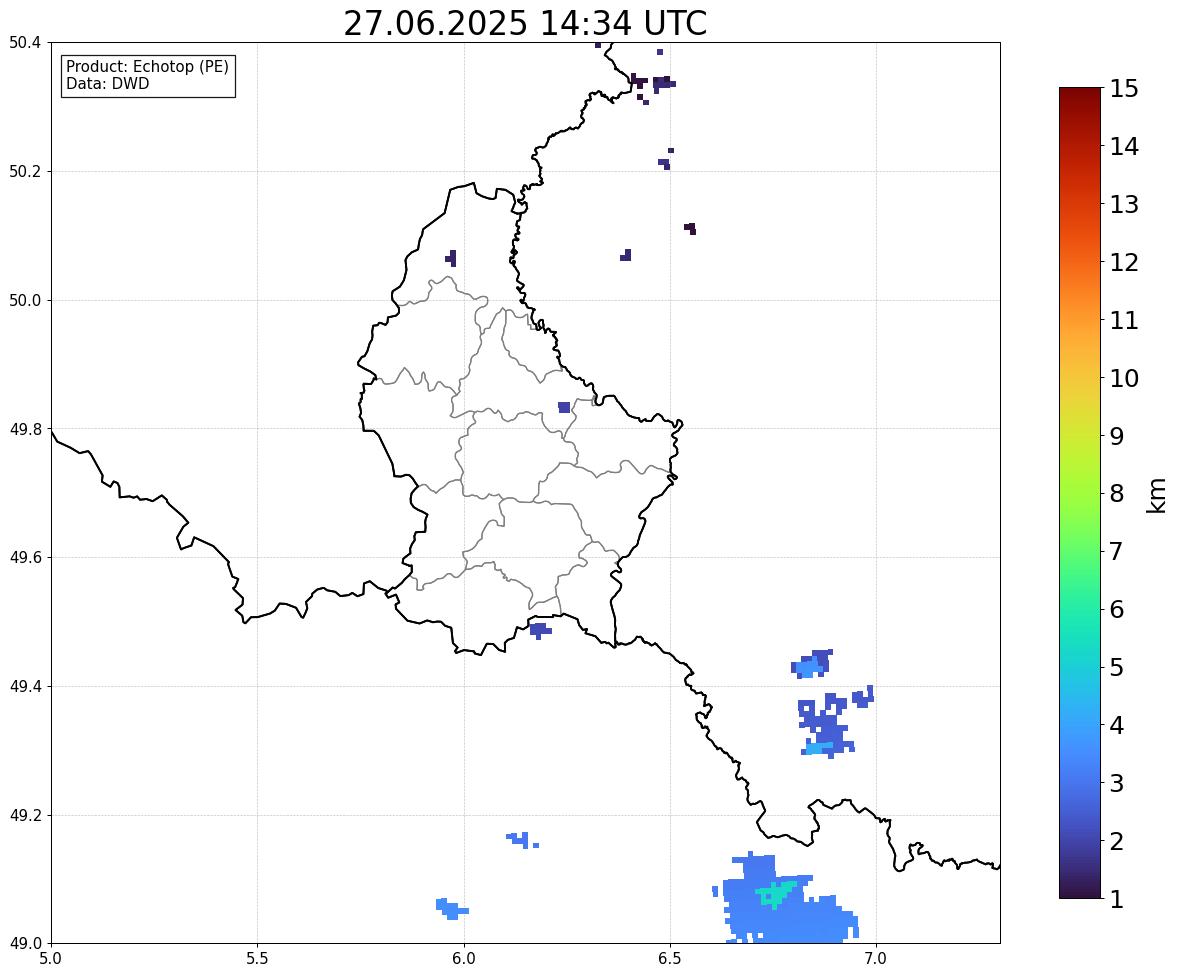This screenshot has height=976, width=1178.
Task: Click the latitude tick label 49.0
Action: point(25,944)
